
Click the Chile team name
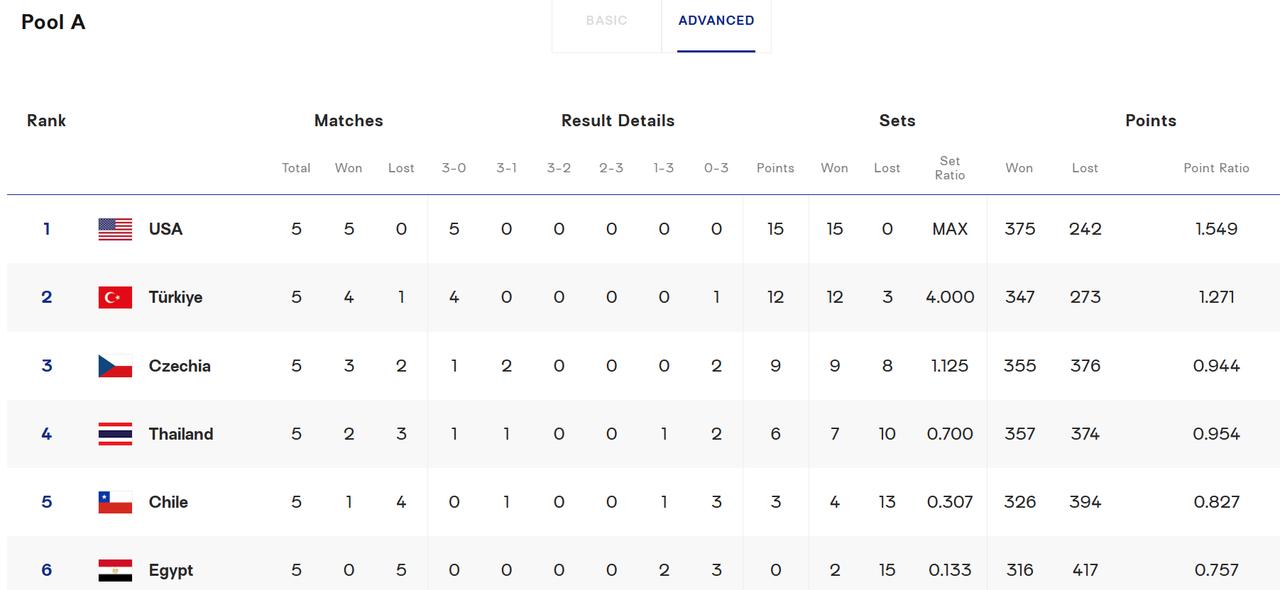pos(168,502)
